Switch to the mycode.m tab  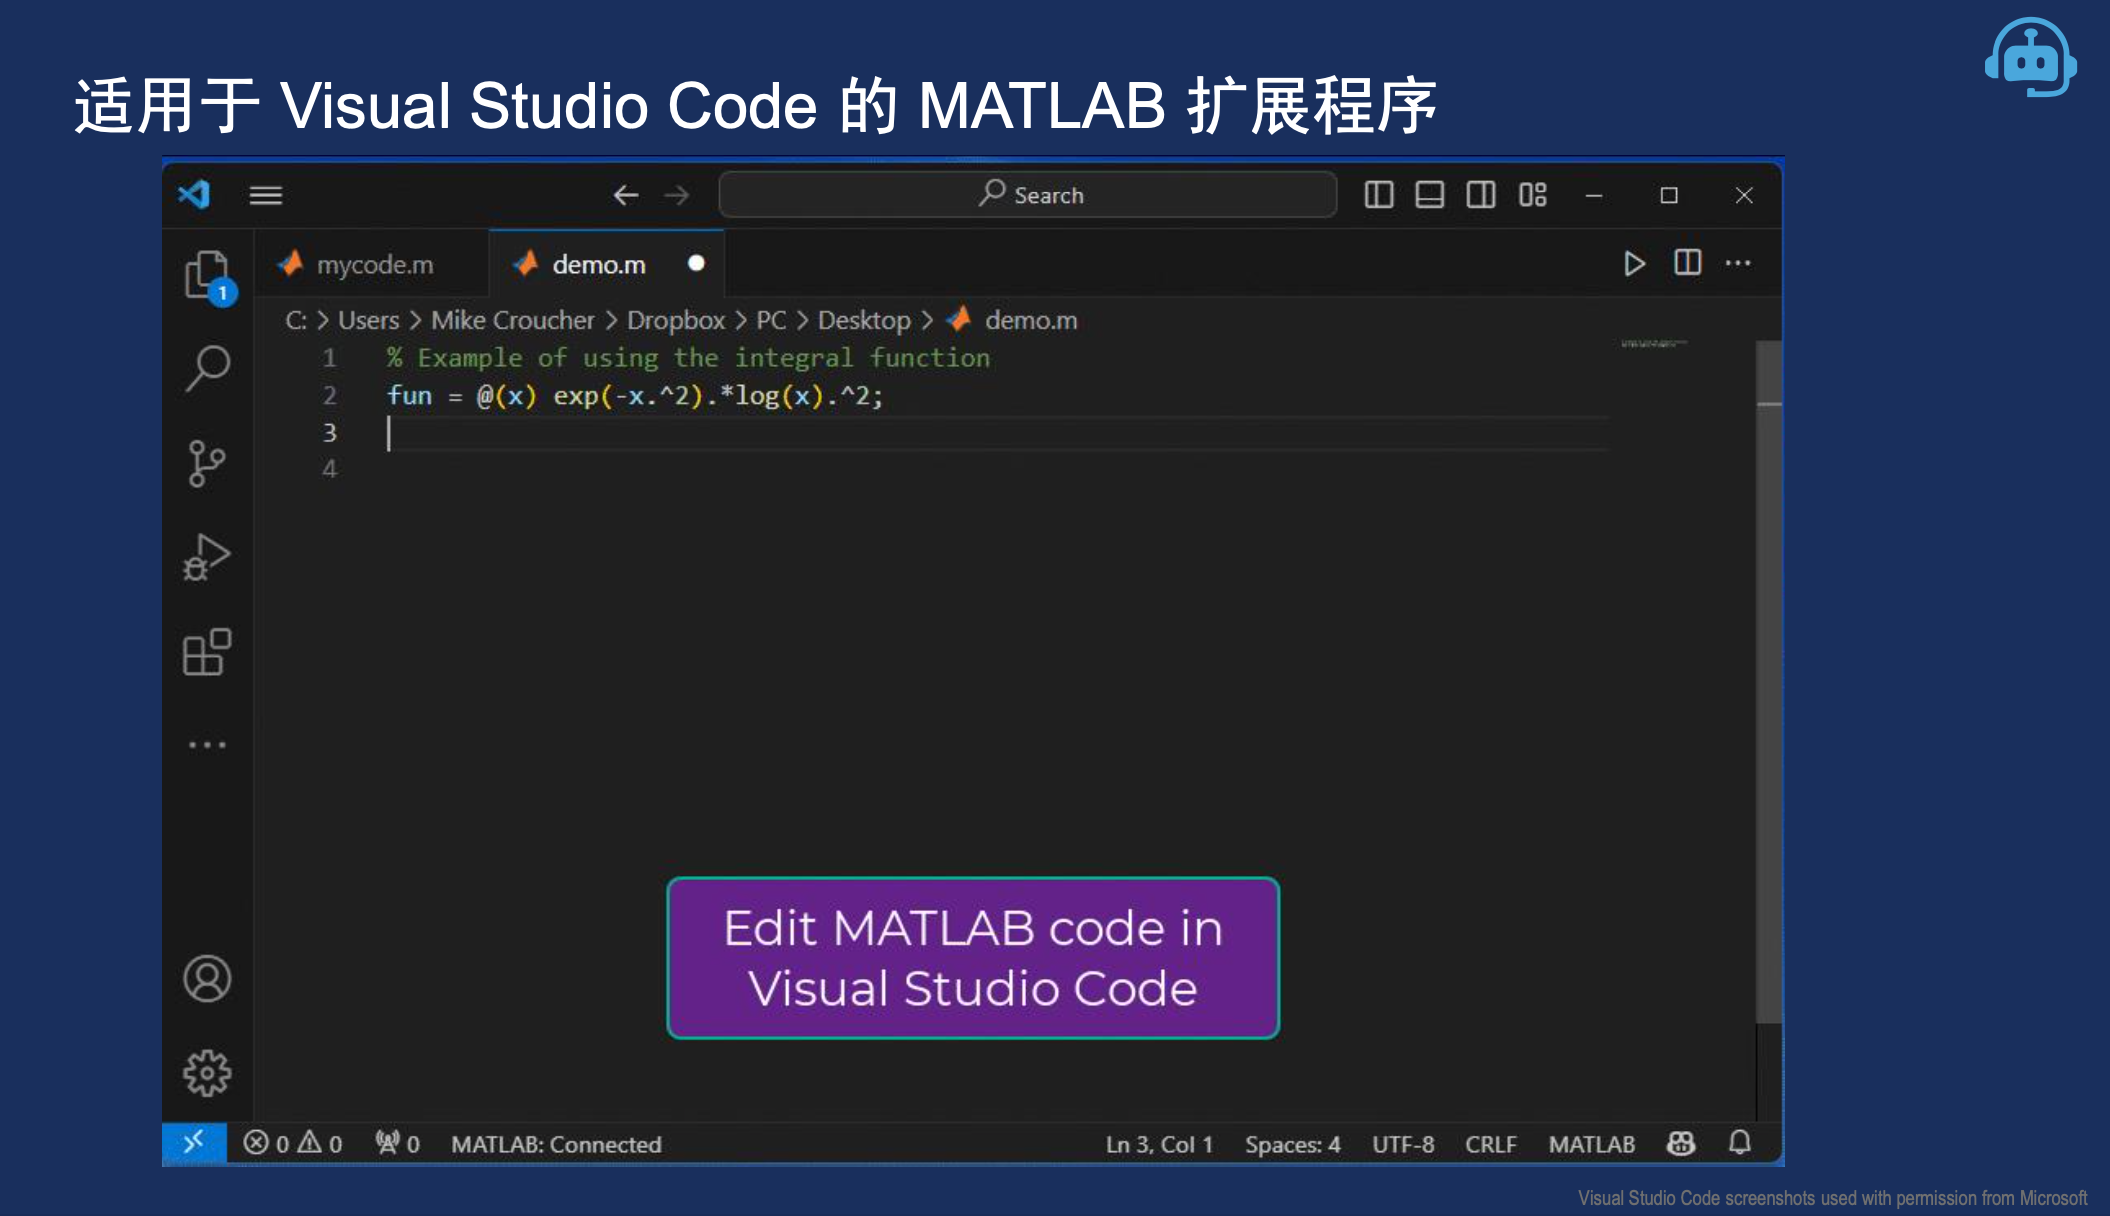[372, 264]
